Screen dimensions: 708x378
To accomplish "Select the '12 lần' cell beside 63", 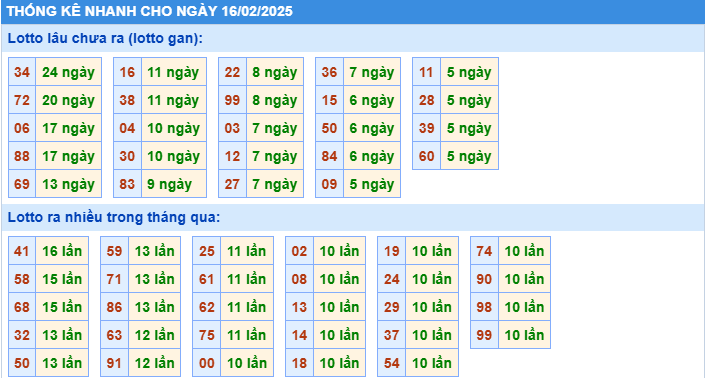I will point(154,335).
